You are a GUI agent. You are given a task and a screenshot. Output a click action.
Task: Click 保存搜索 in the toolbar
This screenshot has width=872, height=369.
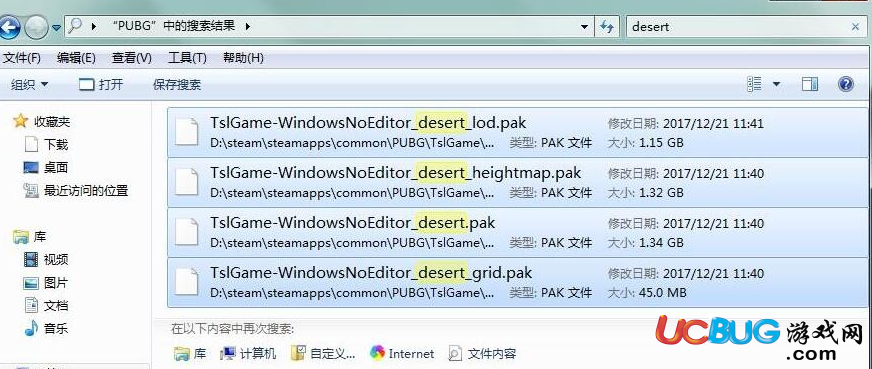coord(177,84)
